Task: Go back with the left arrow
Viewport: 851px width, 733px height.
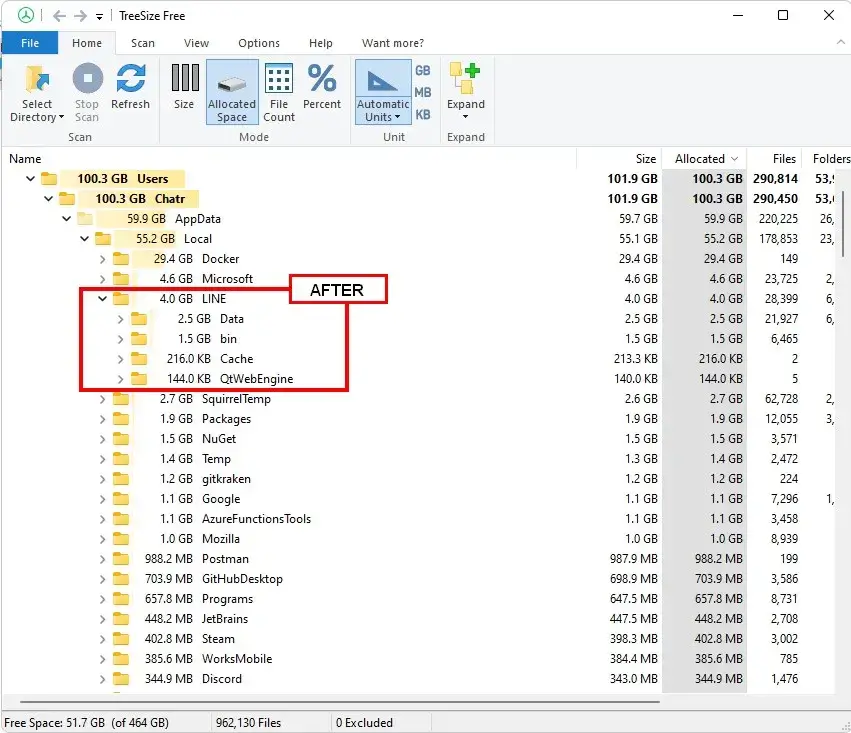Action: pos(59,16)
